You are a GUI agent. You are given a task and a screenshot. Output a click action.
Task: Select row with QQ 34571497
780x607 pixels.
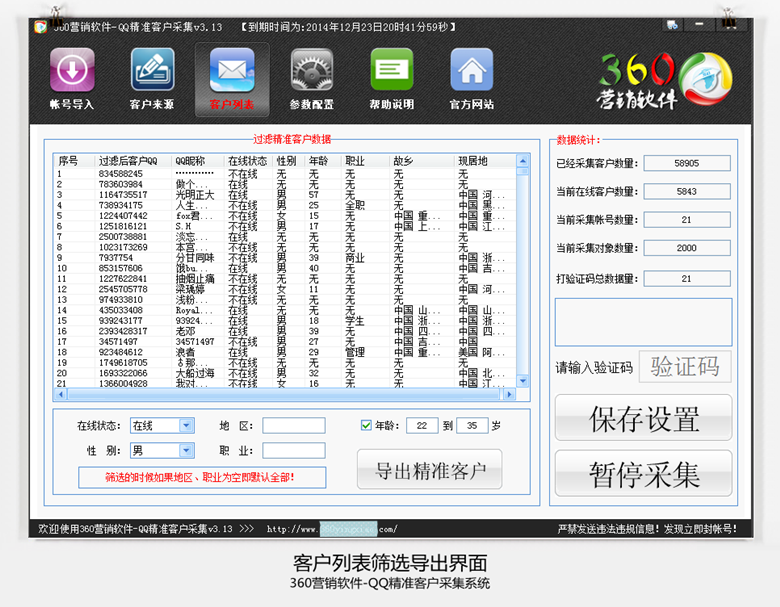[x=285, y=341]
